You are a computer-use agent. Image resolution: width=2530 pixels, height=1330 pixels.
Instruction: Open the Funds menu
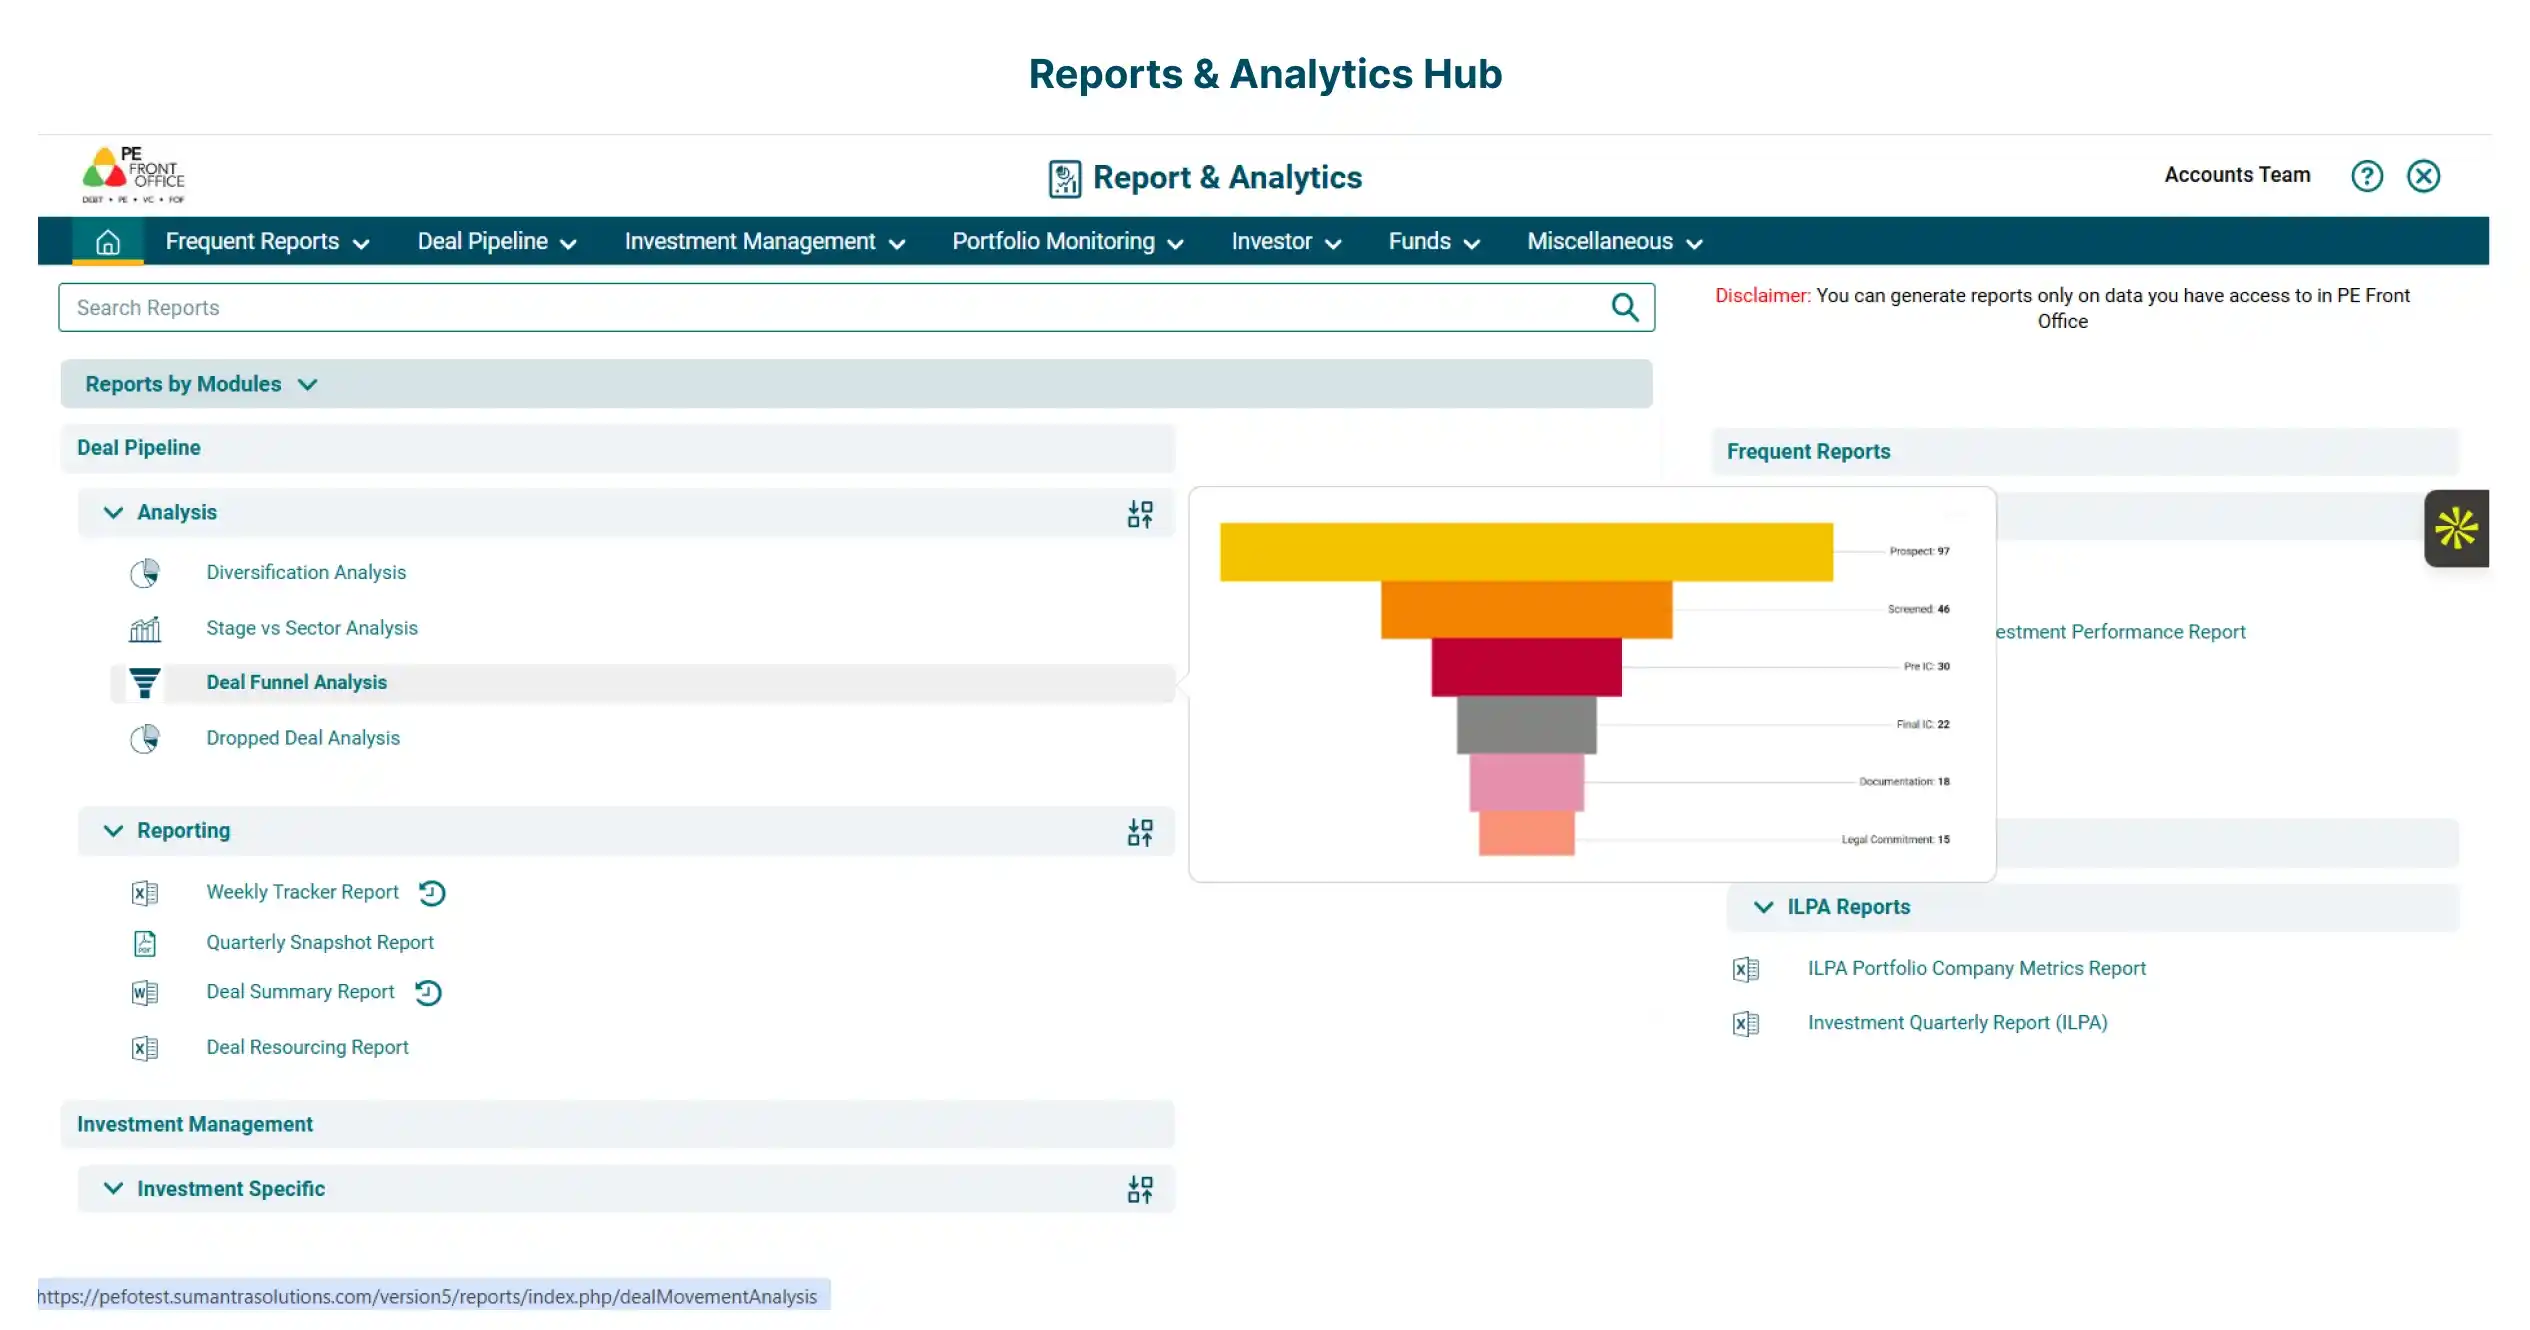click(x=1434, y=242)
